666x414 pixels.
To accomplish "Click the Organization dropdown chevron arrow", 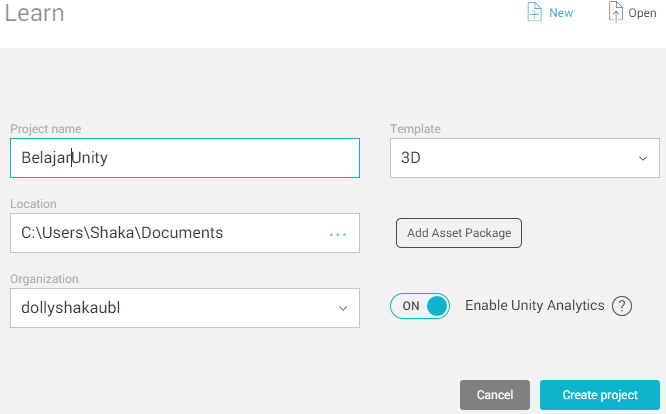I will point(343,308).
